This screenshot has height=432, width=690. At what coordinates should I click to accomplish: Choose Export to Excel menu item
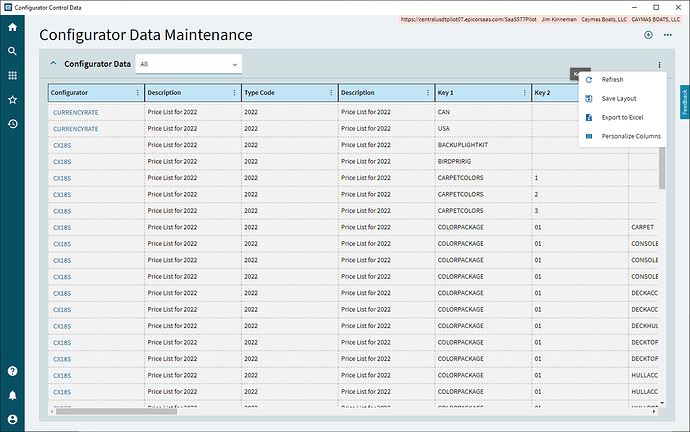622,117
